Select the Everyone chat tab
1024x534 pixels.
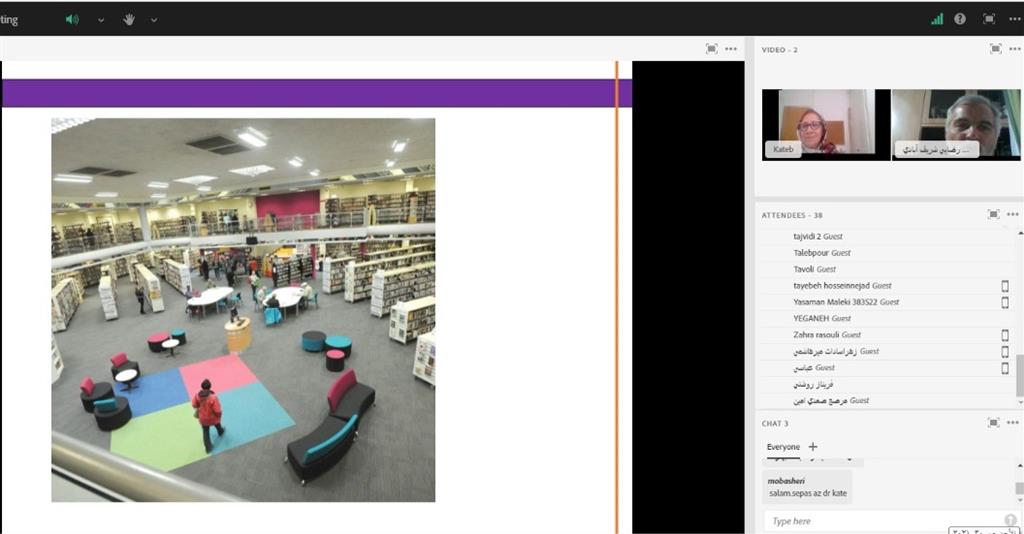coord(783,447)
